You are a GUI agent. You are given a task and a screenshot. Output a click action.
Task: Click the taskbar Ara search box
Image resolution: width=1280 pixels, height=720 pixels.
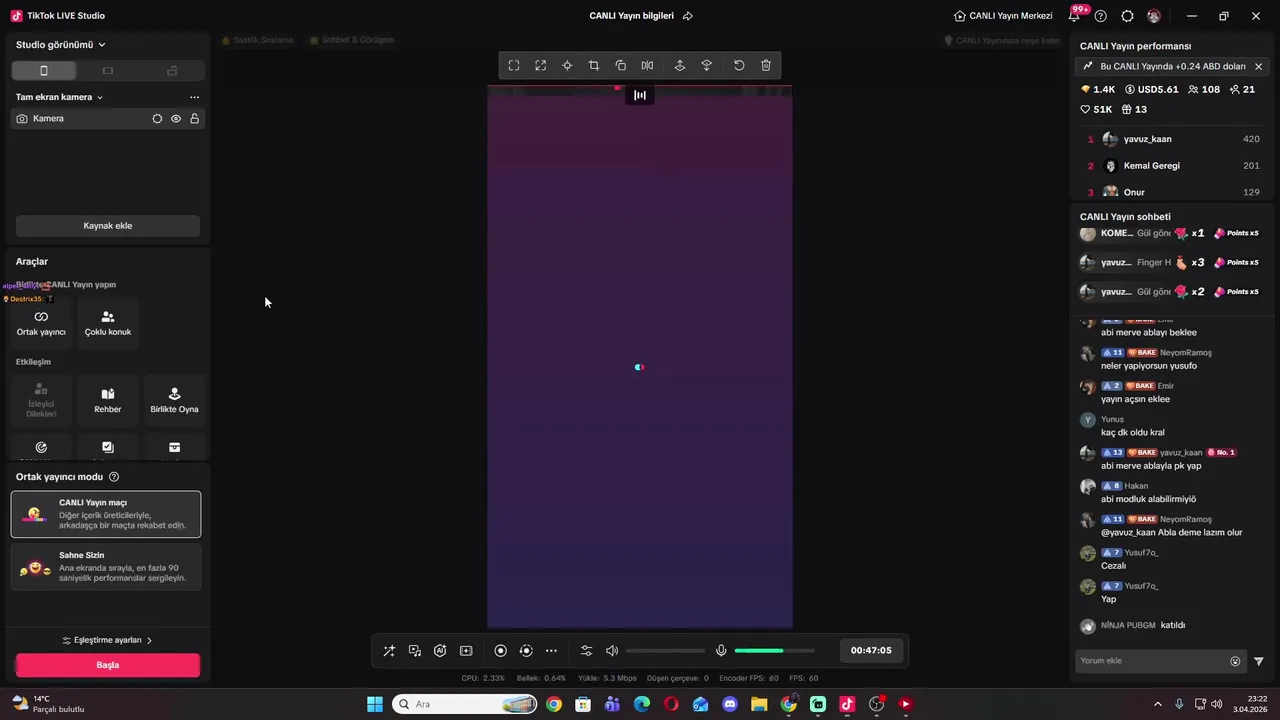click(x=465, y=704)
